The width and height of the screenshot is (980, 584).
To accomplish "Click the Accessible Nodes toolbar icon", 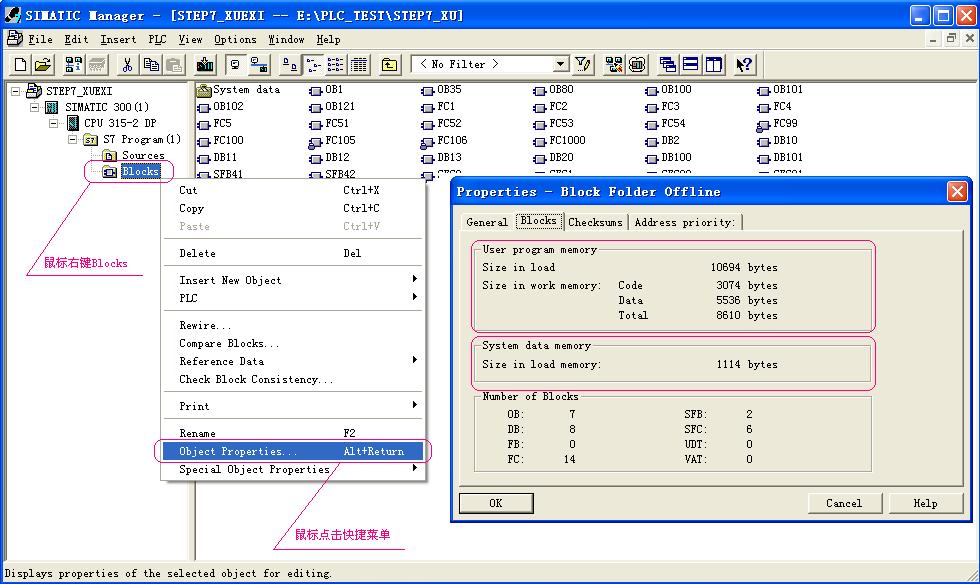I will coord(74,64).
